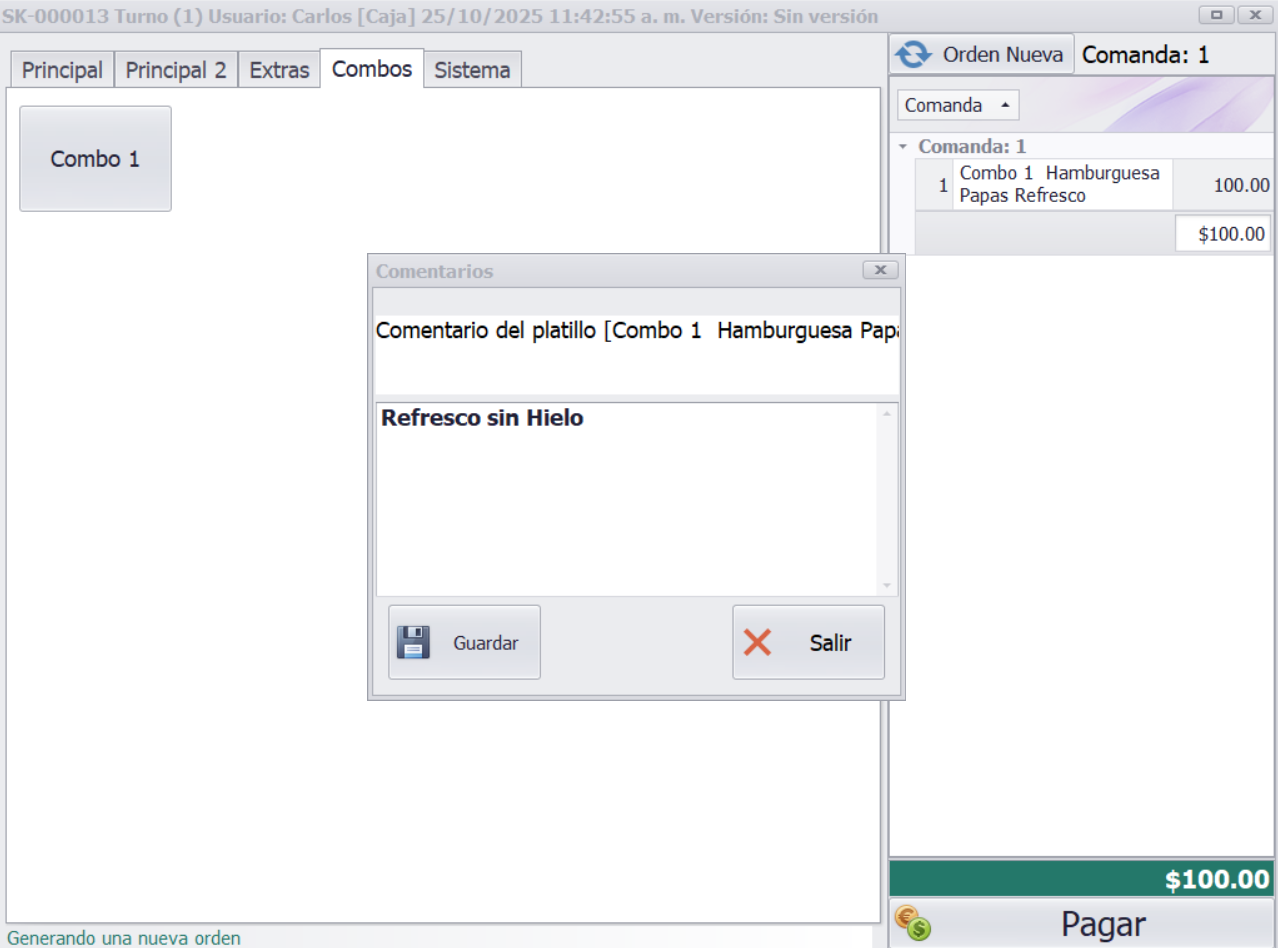Click the blue refresh arrows icon

click(914, 54)
